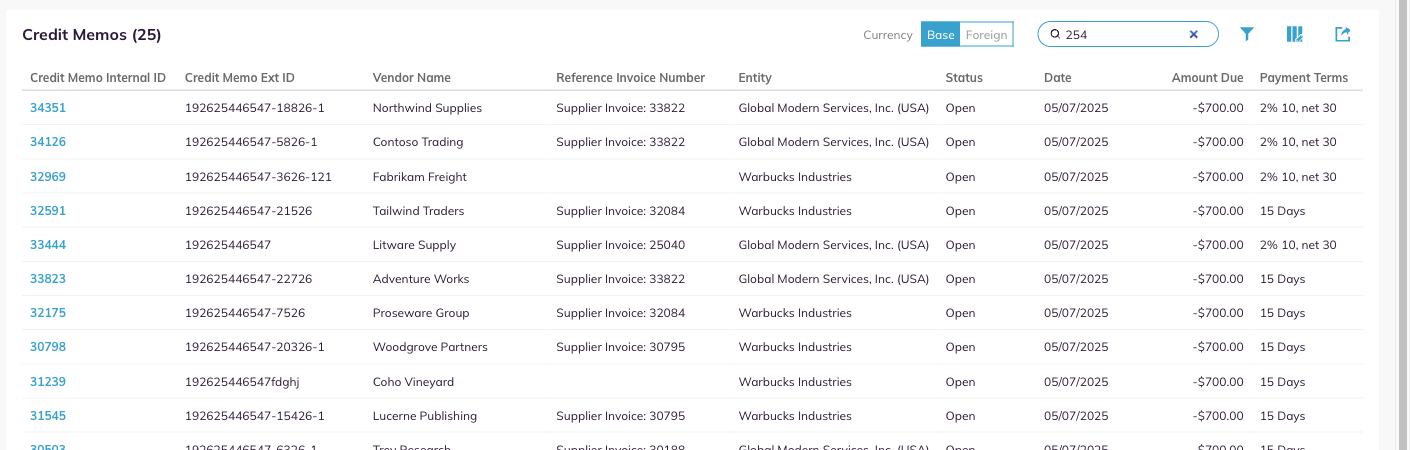
Task: Click the export icon
Action: pos(1343,34)
